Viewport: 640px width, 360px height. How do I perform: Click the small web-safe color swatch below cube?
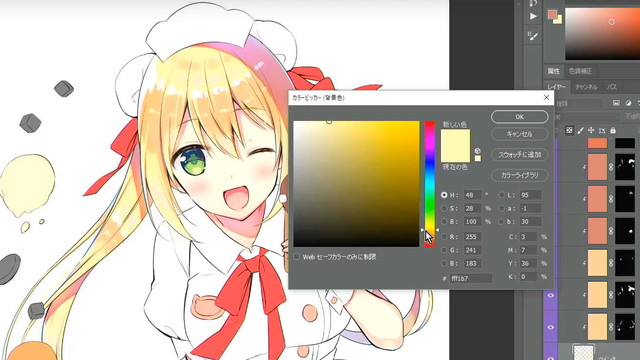click(x=478, y=158)
